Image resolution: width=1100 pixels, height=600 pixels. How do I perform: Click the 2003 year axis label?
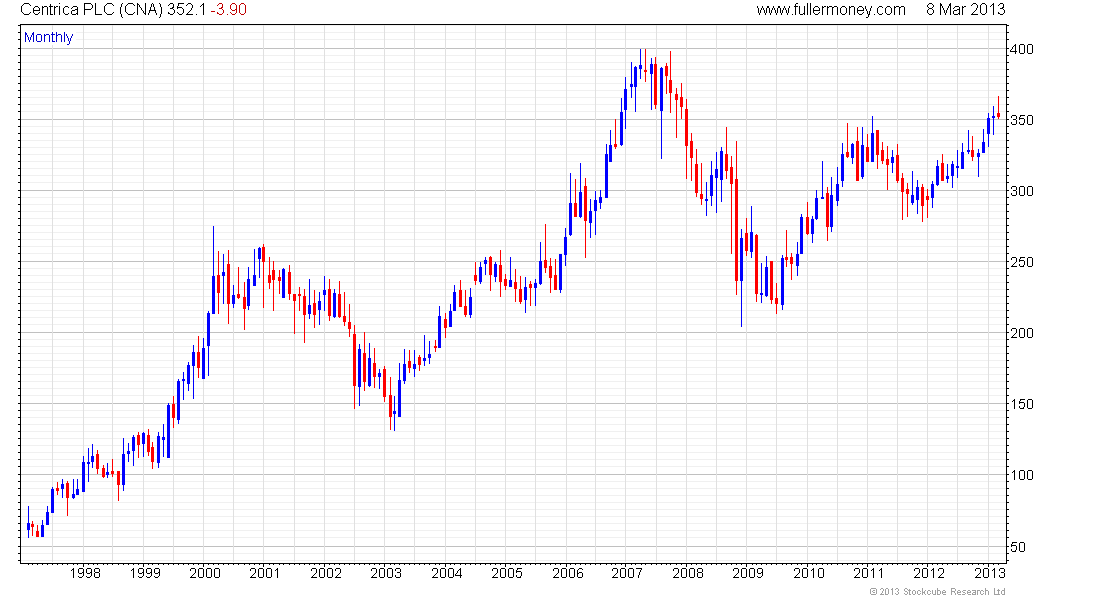(x=386, y=573)
